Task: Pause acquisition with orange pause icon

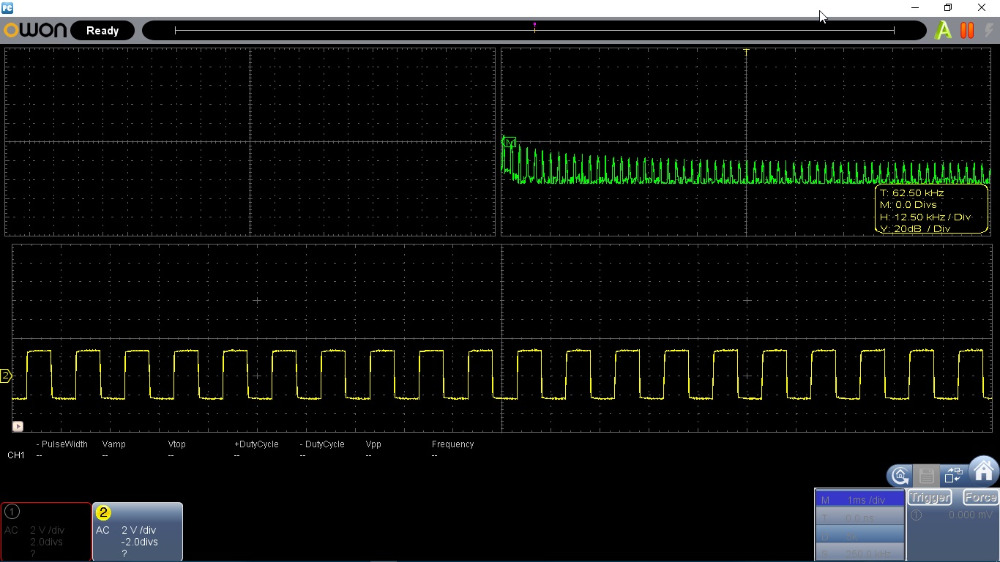Action: (967, 30)
